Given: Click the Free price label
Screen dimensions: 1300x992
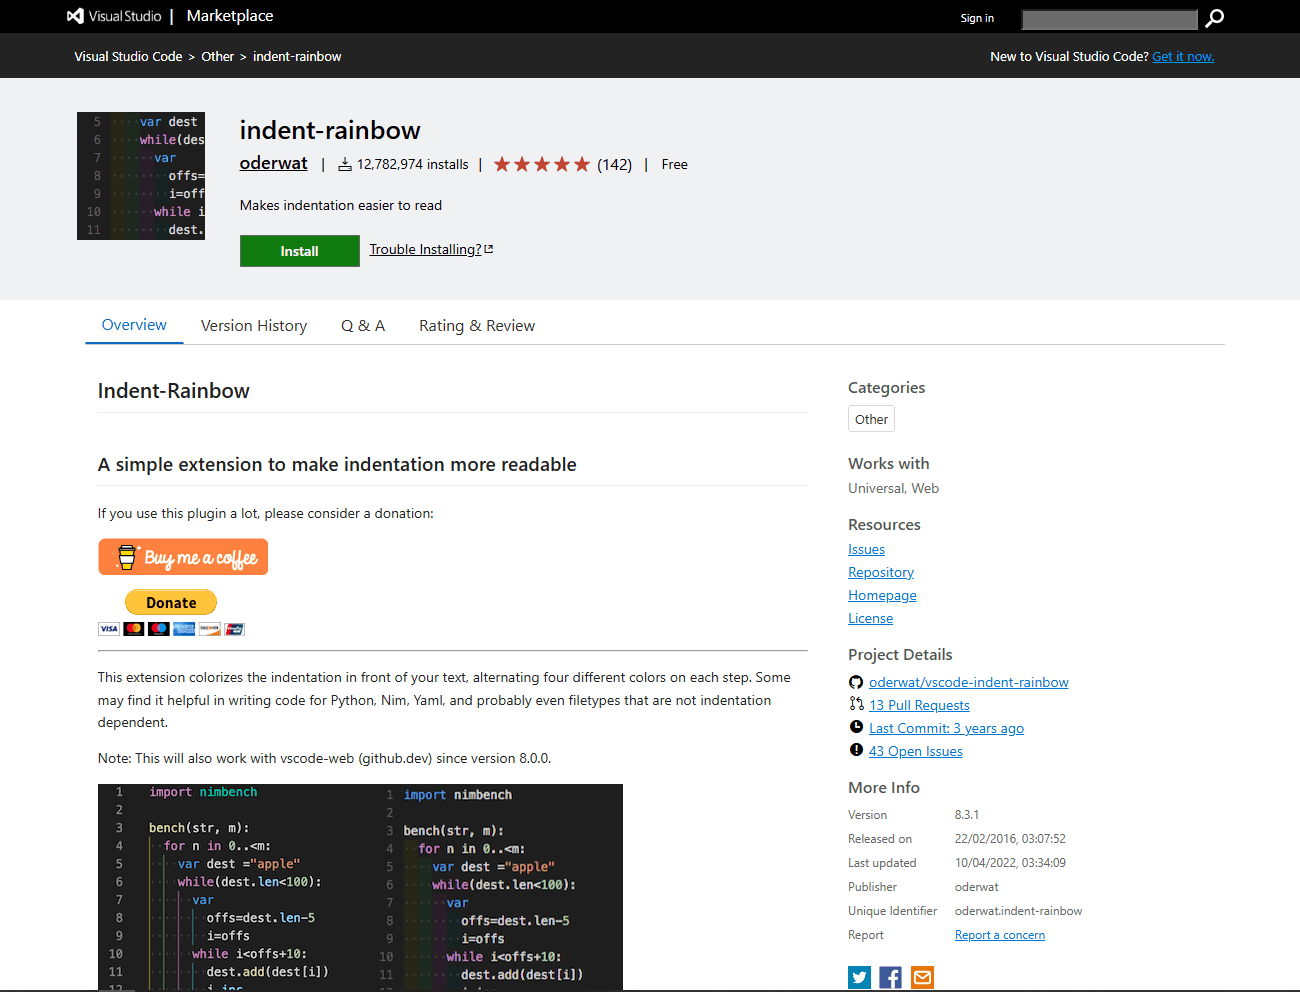Looking at the screenshot, I should pyautogui.click(x=675, y=164).
